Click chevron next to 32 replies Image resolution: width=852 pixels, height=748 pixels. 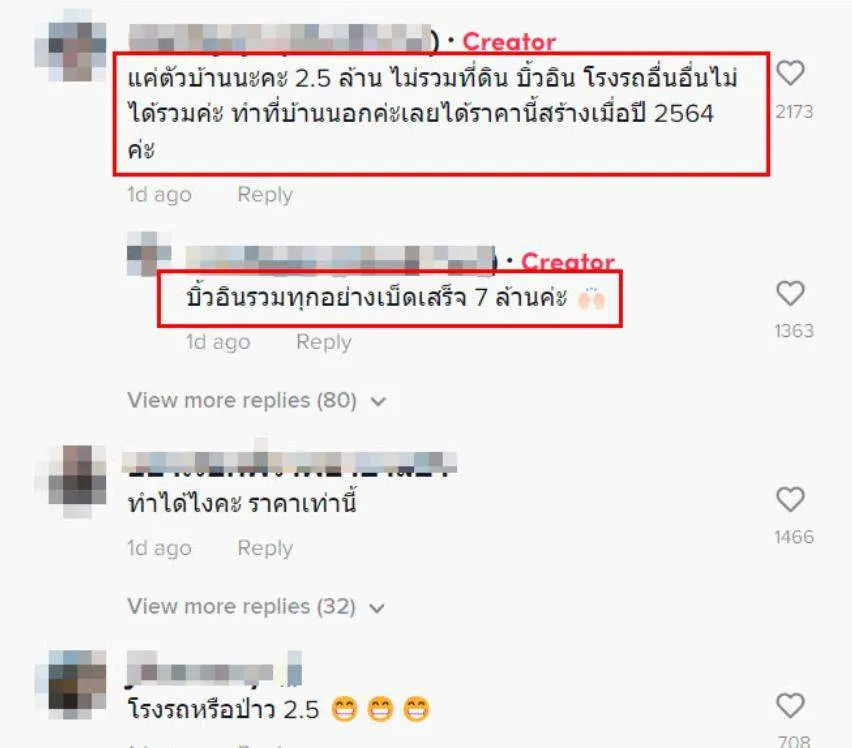[x=377, y=608]
